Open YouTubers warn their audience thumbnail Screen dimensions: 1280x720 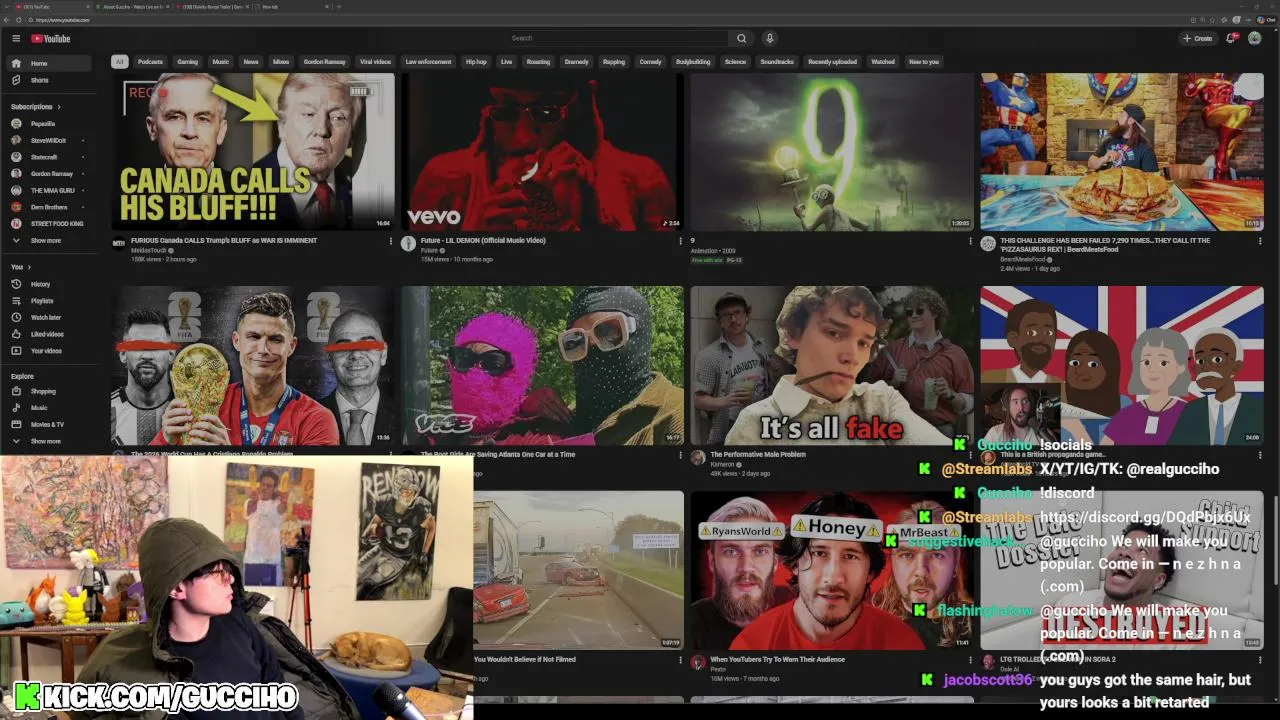[x=832, y=570]
